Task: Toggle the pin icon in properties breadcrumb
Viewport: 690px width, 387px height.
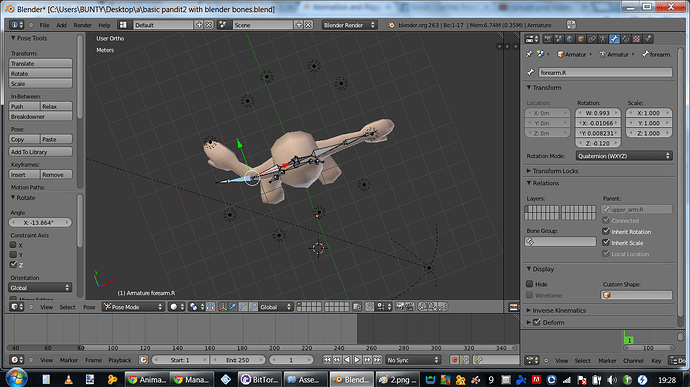Action: tap(529, 54)
